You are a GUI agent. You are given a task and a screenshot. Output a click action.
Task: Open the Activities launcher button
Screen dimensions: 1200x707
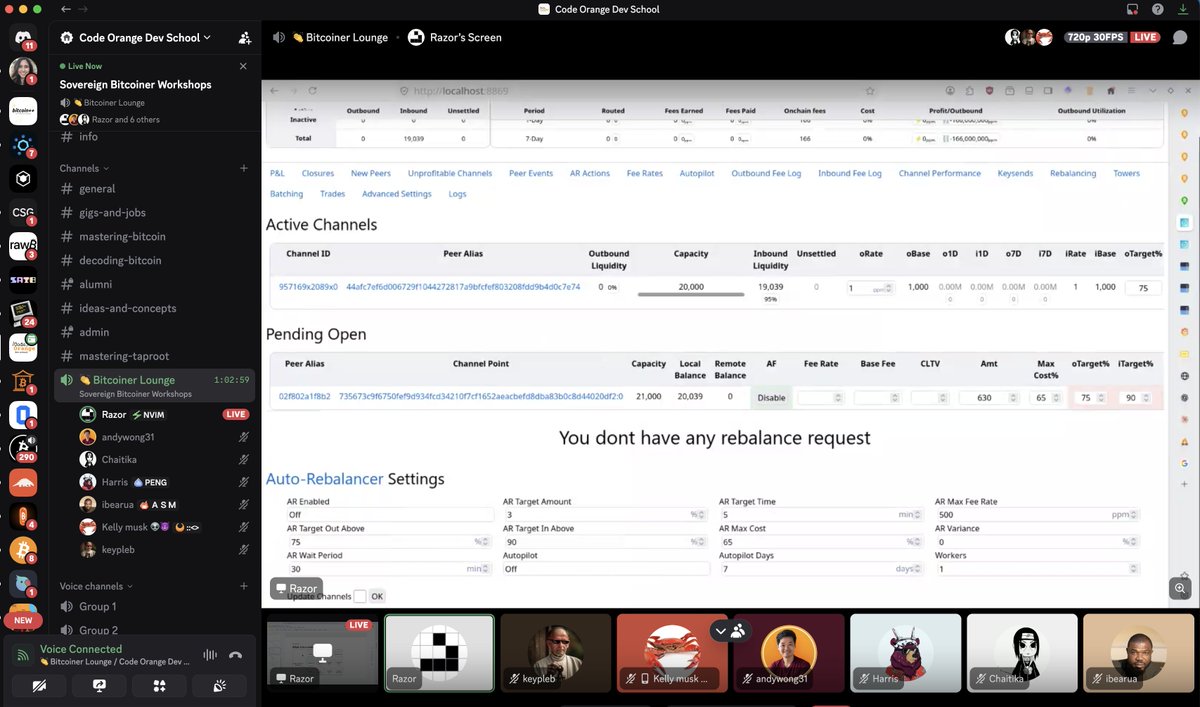coord(160,686)
